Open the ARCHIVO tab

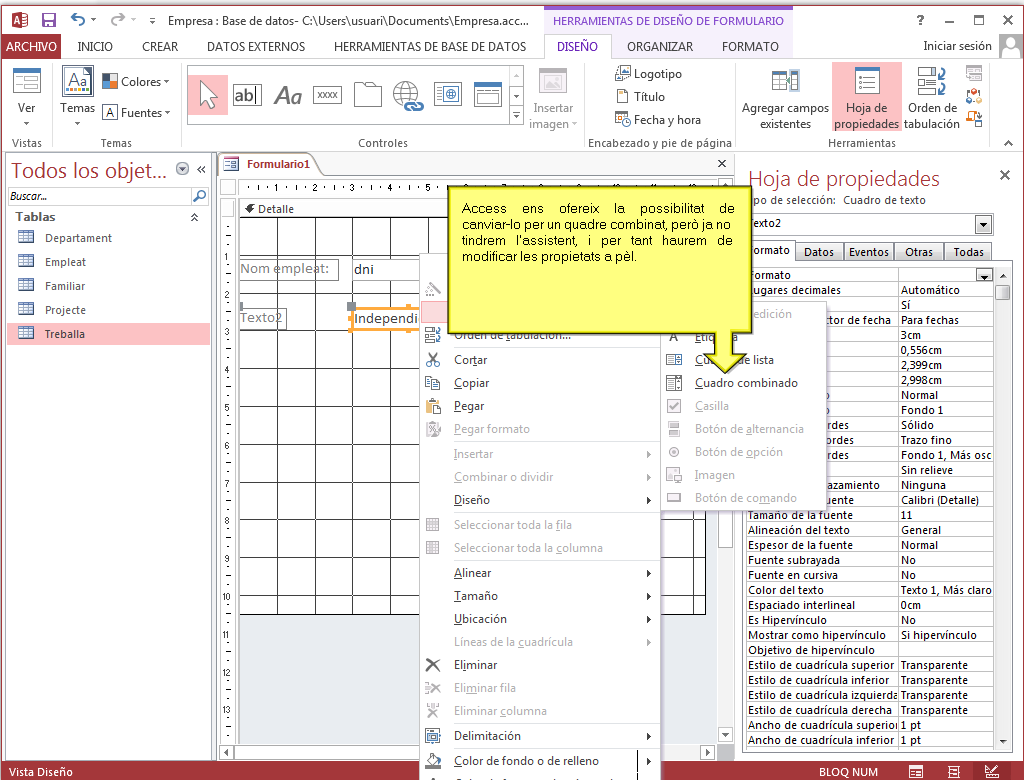tap(31, 46)
